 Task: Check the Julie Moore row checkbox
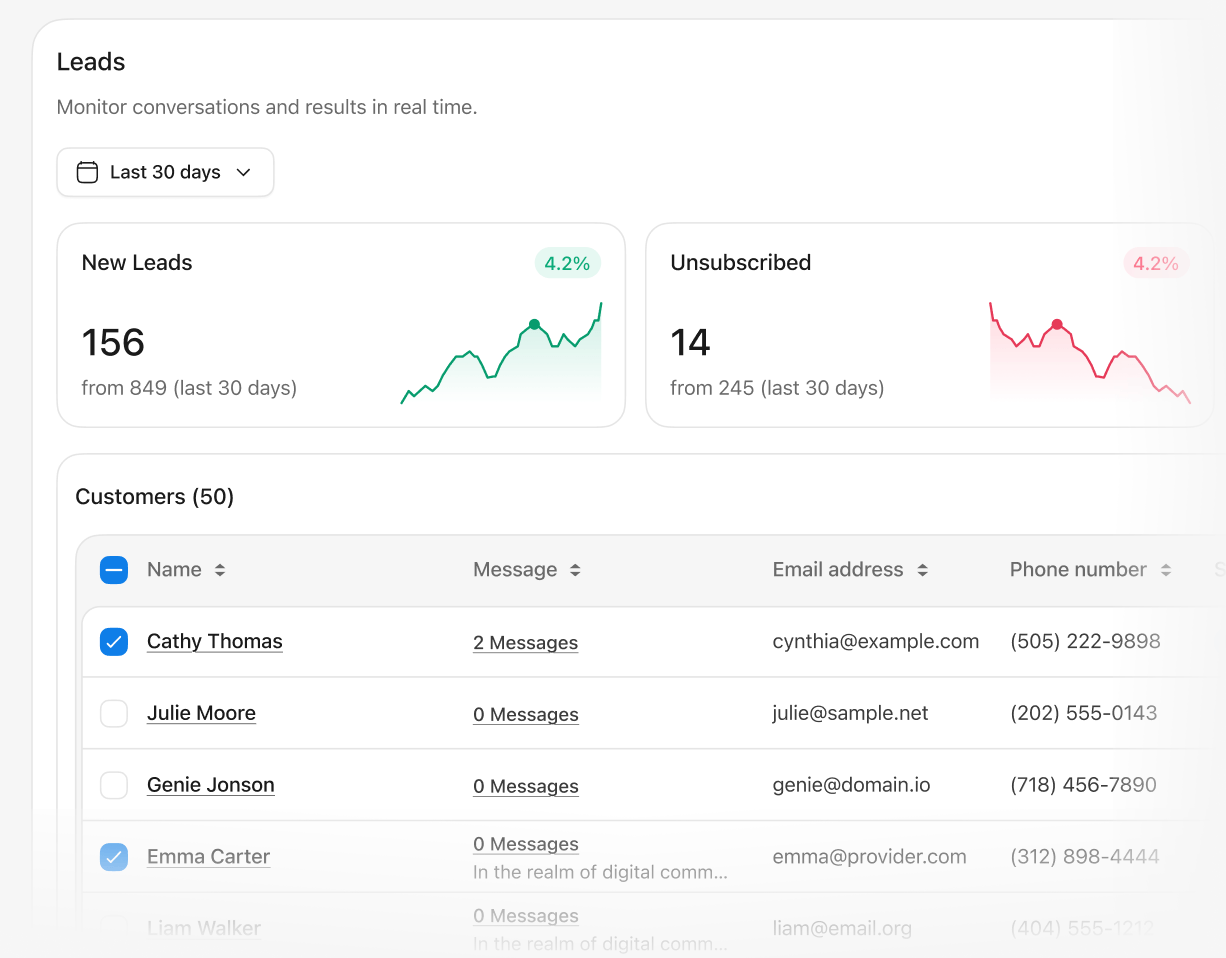pos(114,714)
